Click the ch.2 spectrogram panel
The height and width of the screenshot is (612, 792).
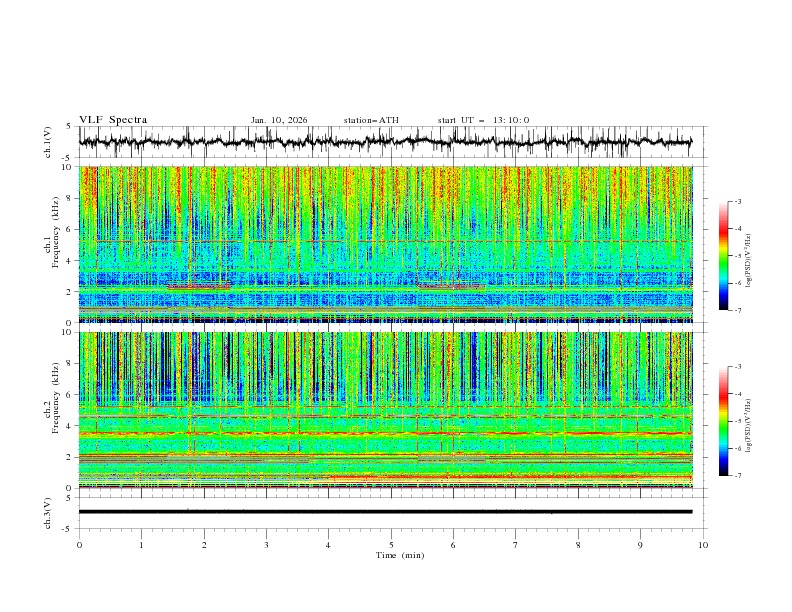point(385,410)
